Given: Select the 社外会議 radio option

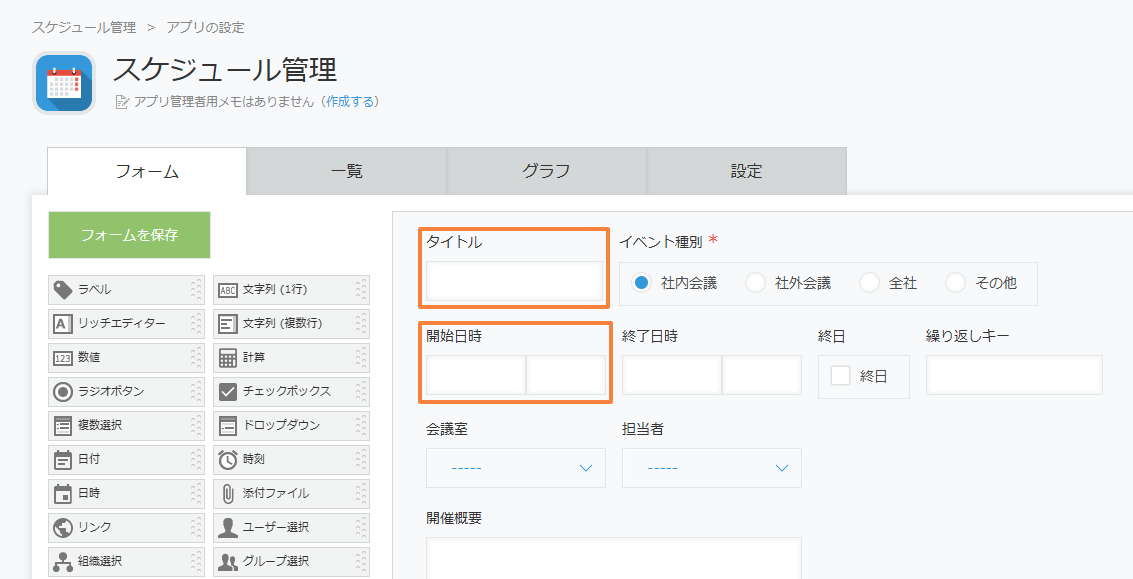Looking at the screenshot, I should [x=755, y=283].
